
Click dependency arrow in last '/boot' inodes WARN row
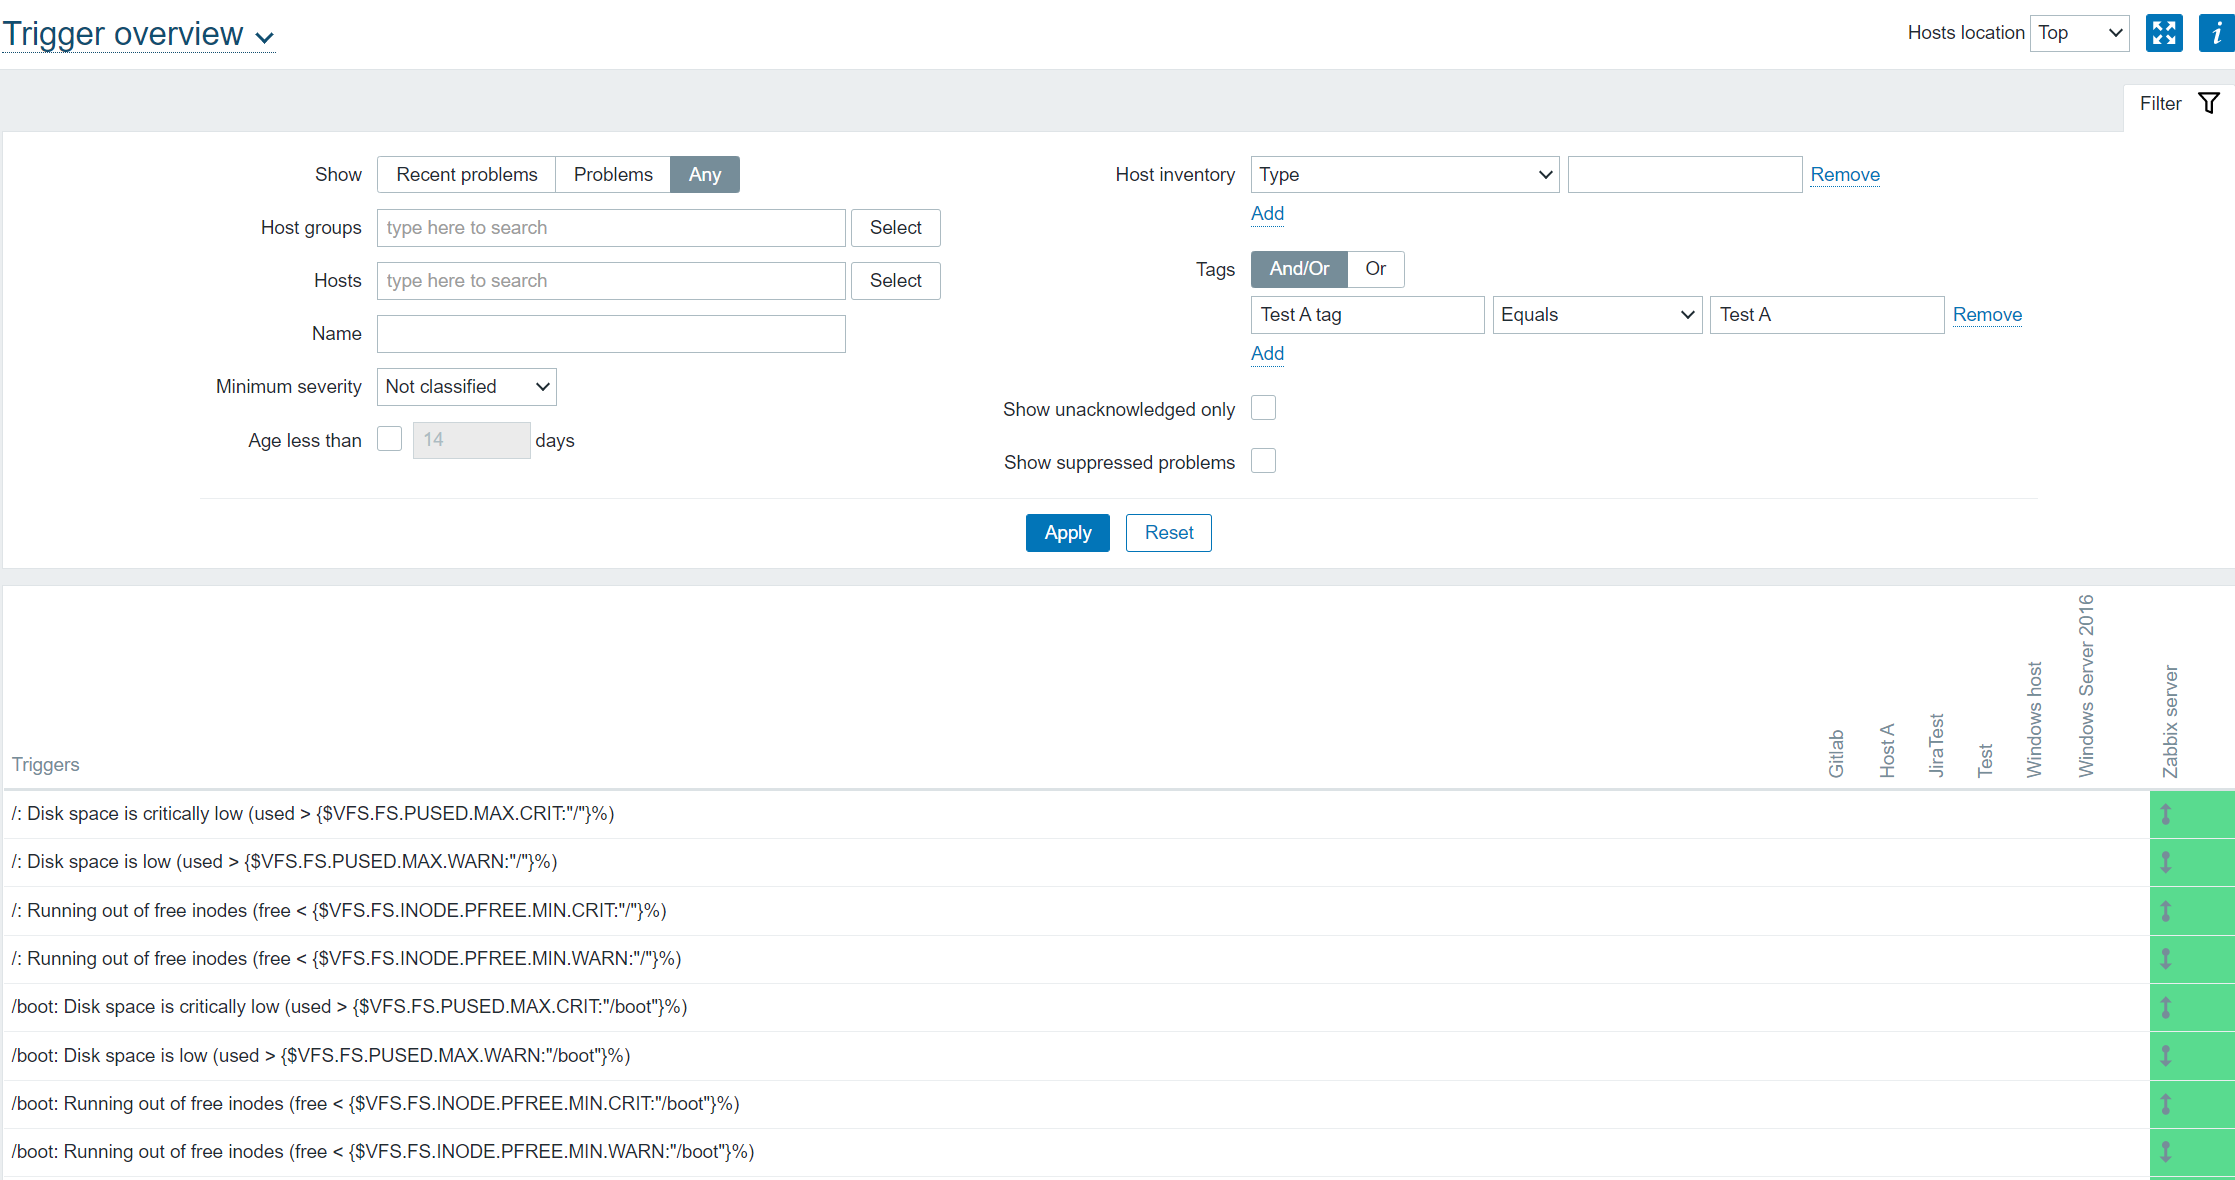2166,1152
